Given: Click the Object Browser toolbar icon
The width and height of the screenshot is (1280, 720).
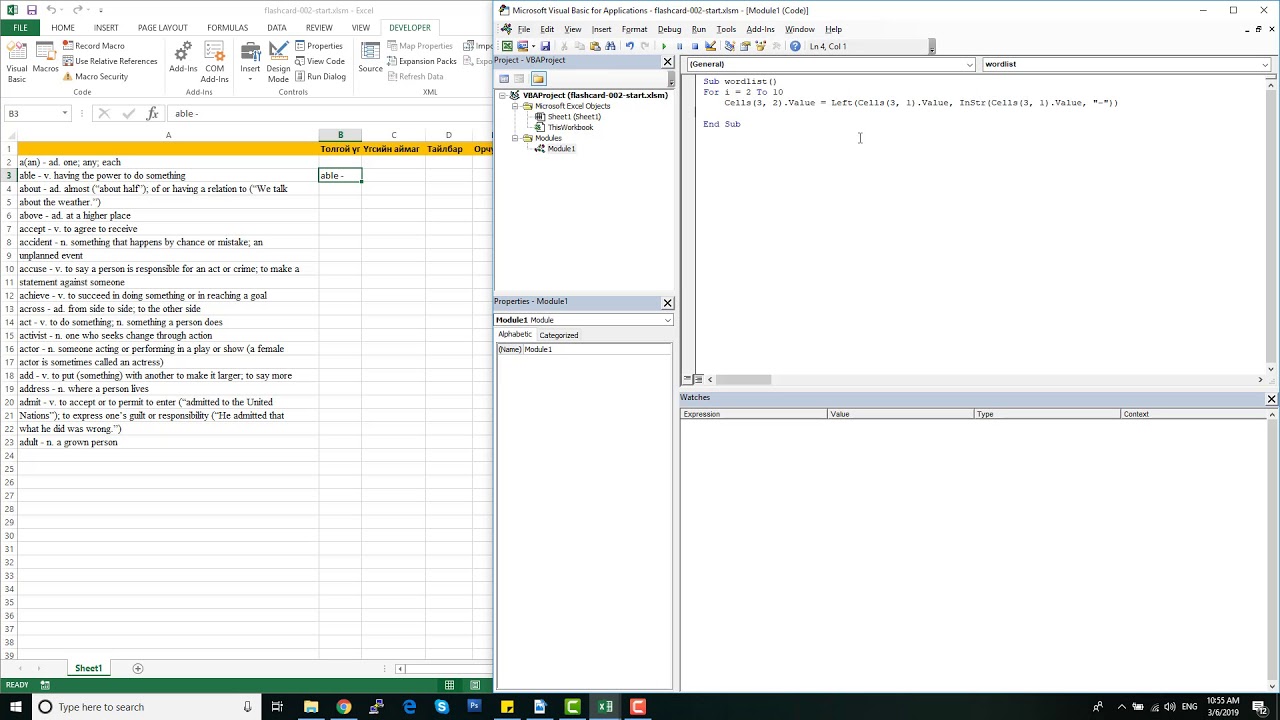Looking at the screenshot, I should point(761,46).
